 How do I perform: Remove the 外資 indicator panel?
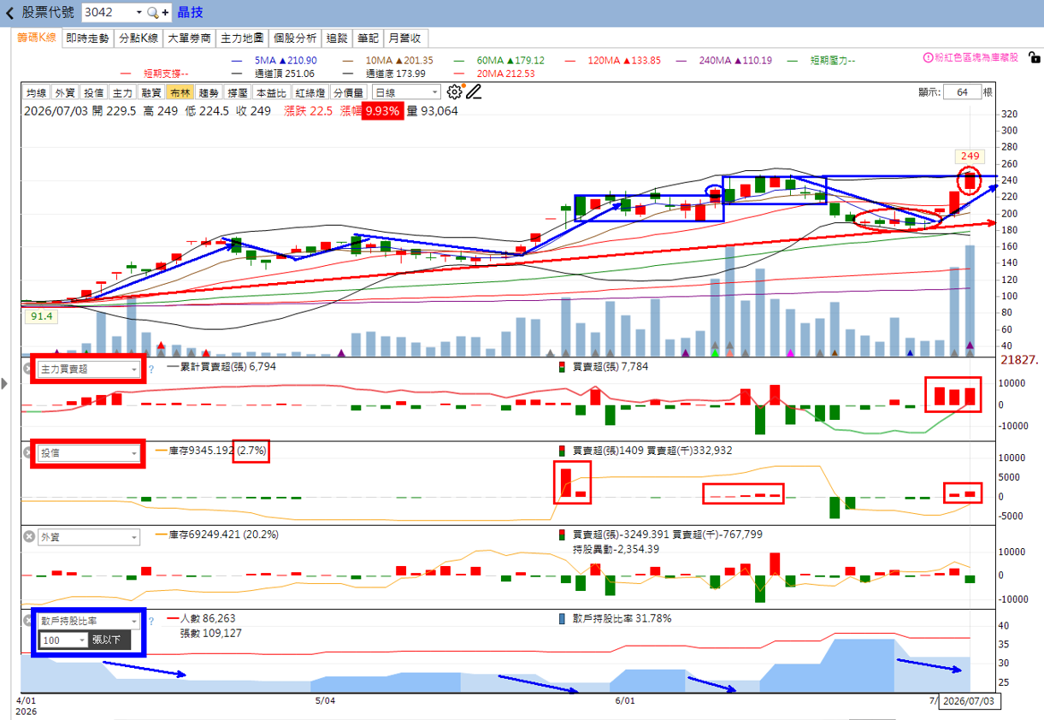tap(29, 537)
